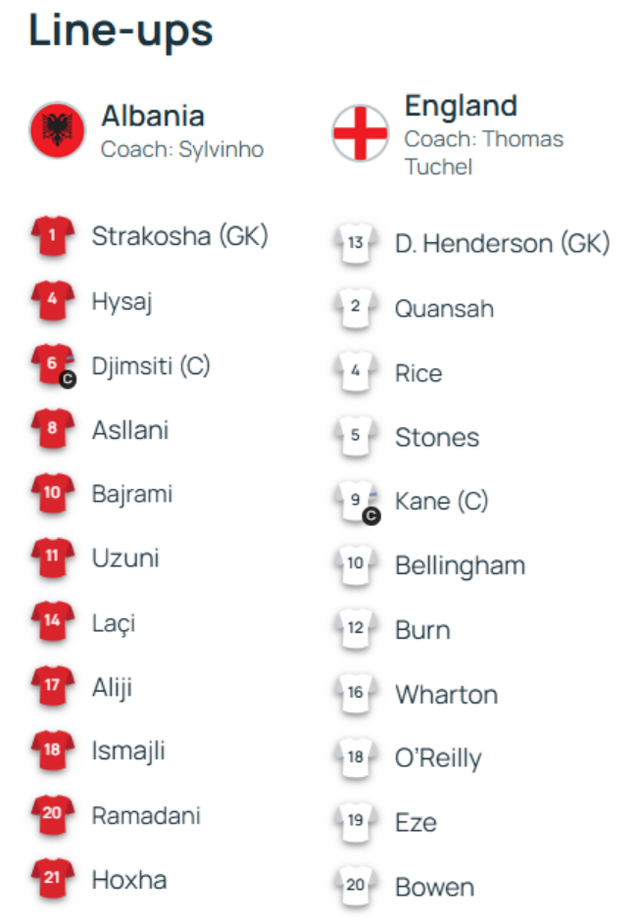The width and height of the screenshot is (640, 922).
Task: Click the Albania flag crest icon
Action: pyautogui.click(x=58, y=130)
